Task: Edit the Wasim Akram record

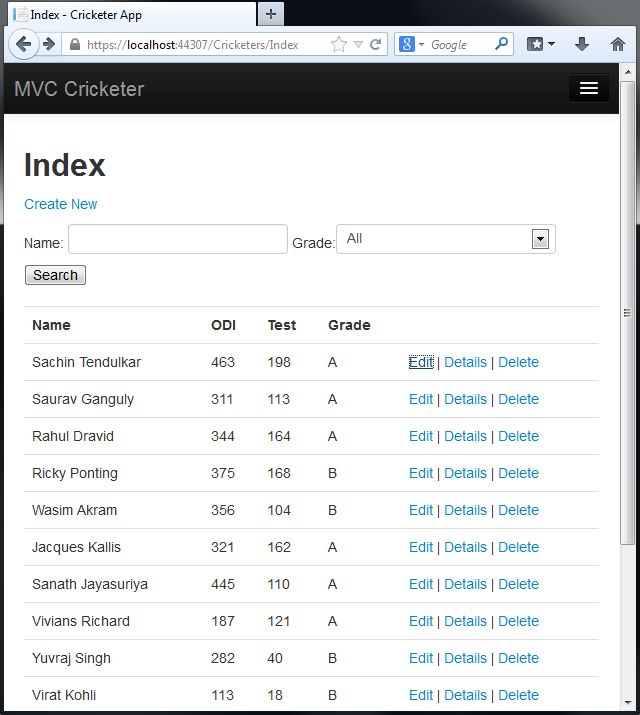Action: 421,510
